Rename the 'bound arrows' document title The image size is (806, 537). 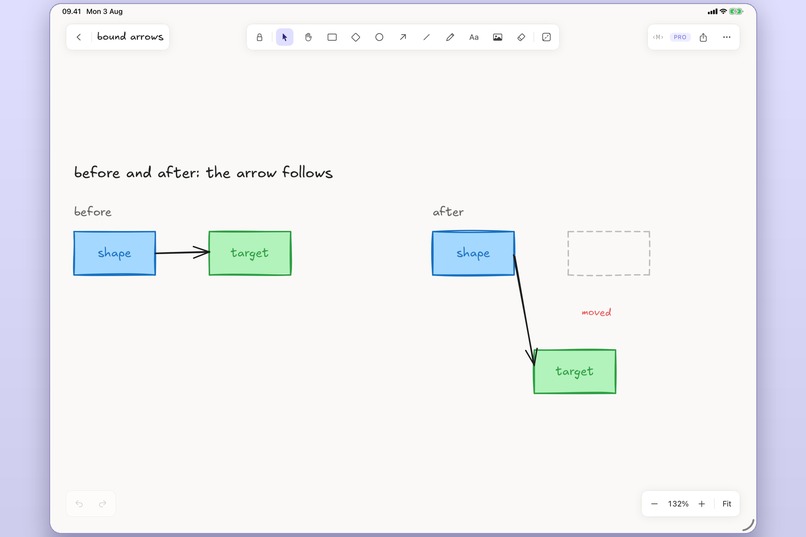(130, 36)
